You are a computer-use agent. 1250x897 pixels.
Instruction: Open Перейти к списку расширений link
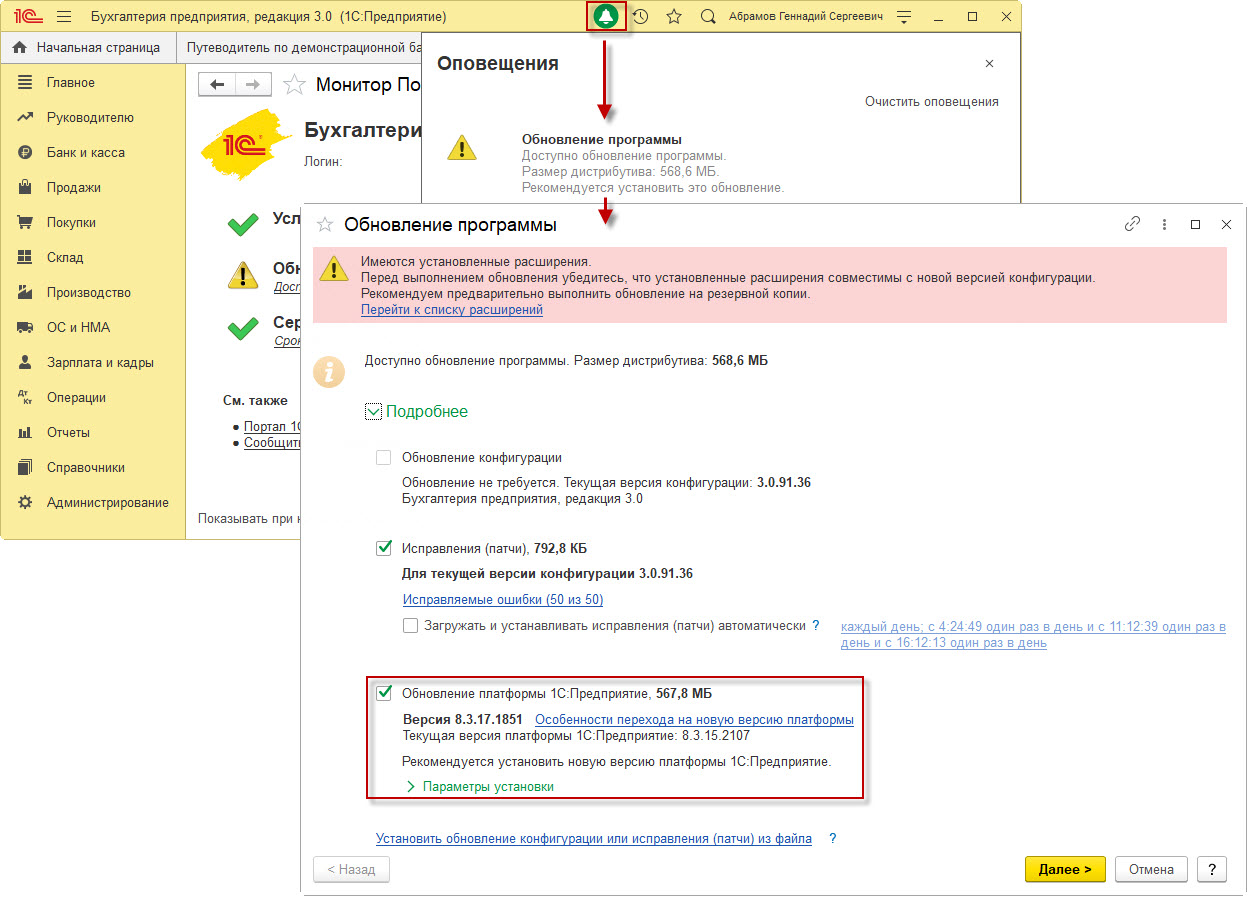pyautogui.click(x=452, y=310)
